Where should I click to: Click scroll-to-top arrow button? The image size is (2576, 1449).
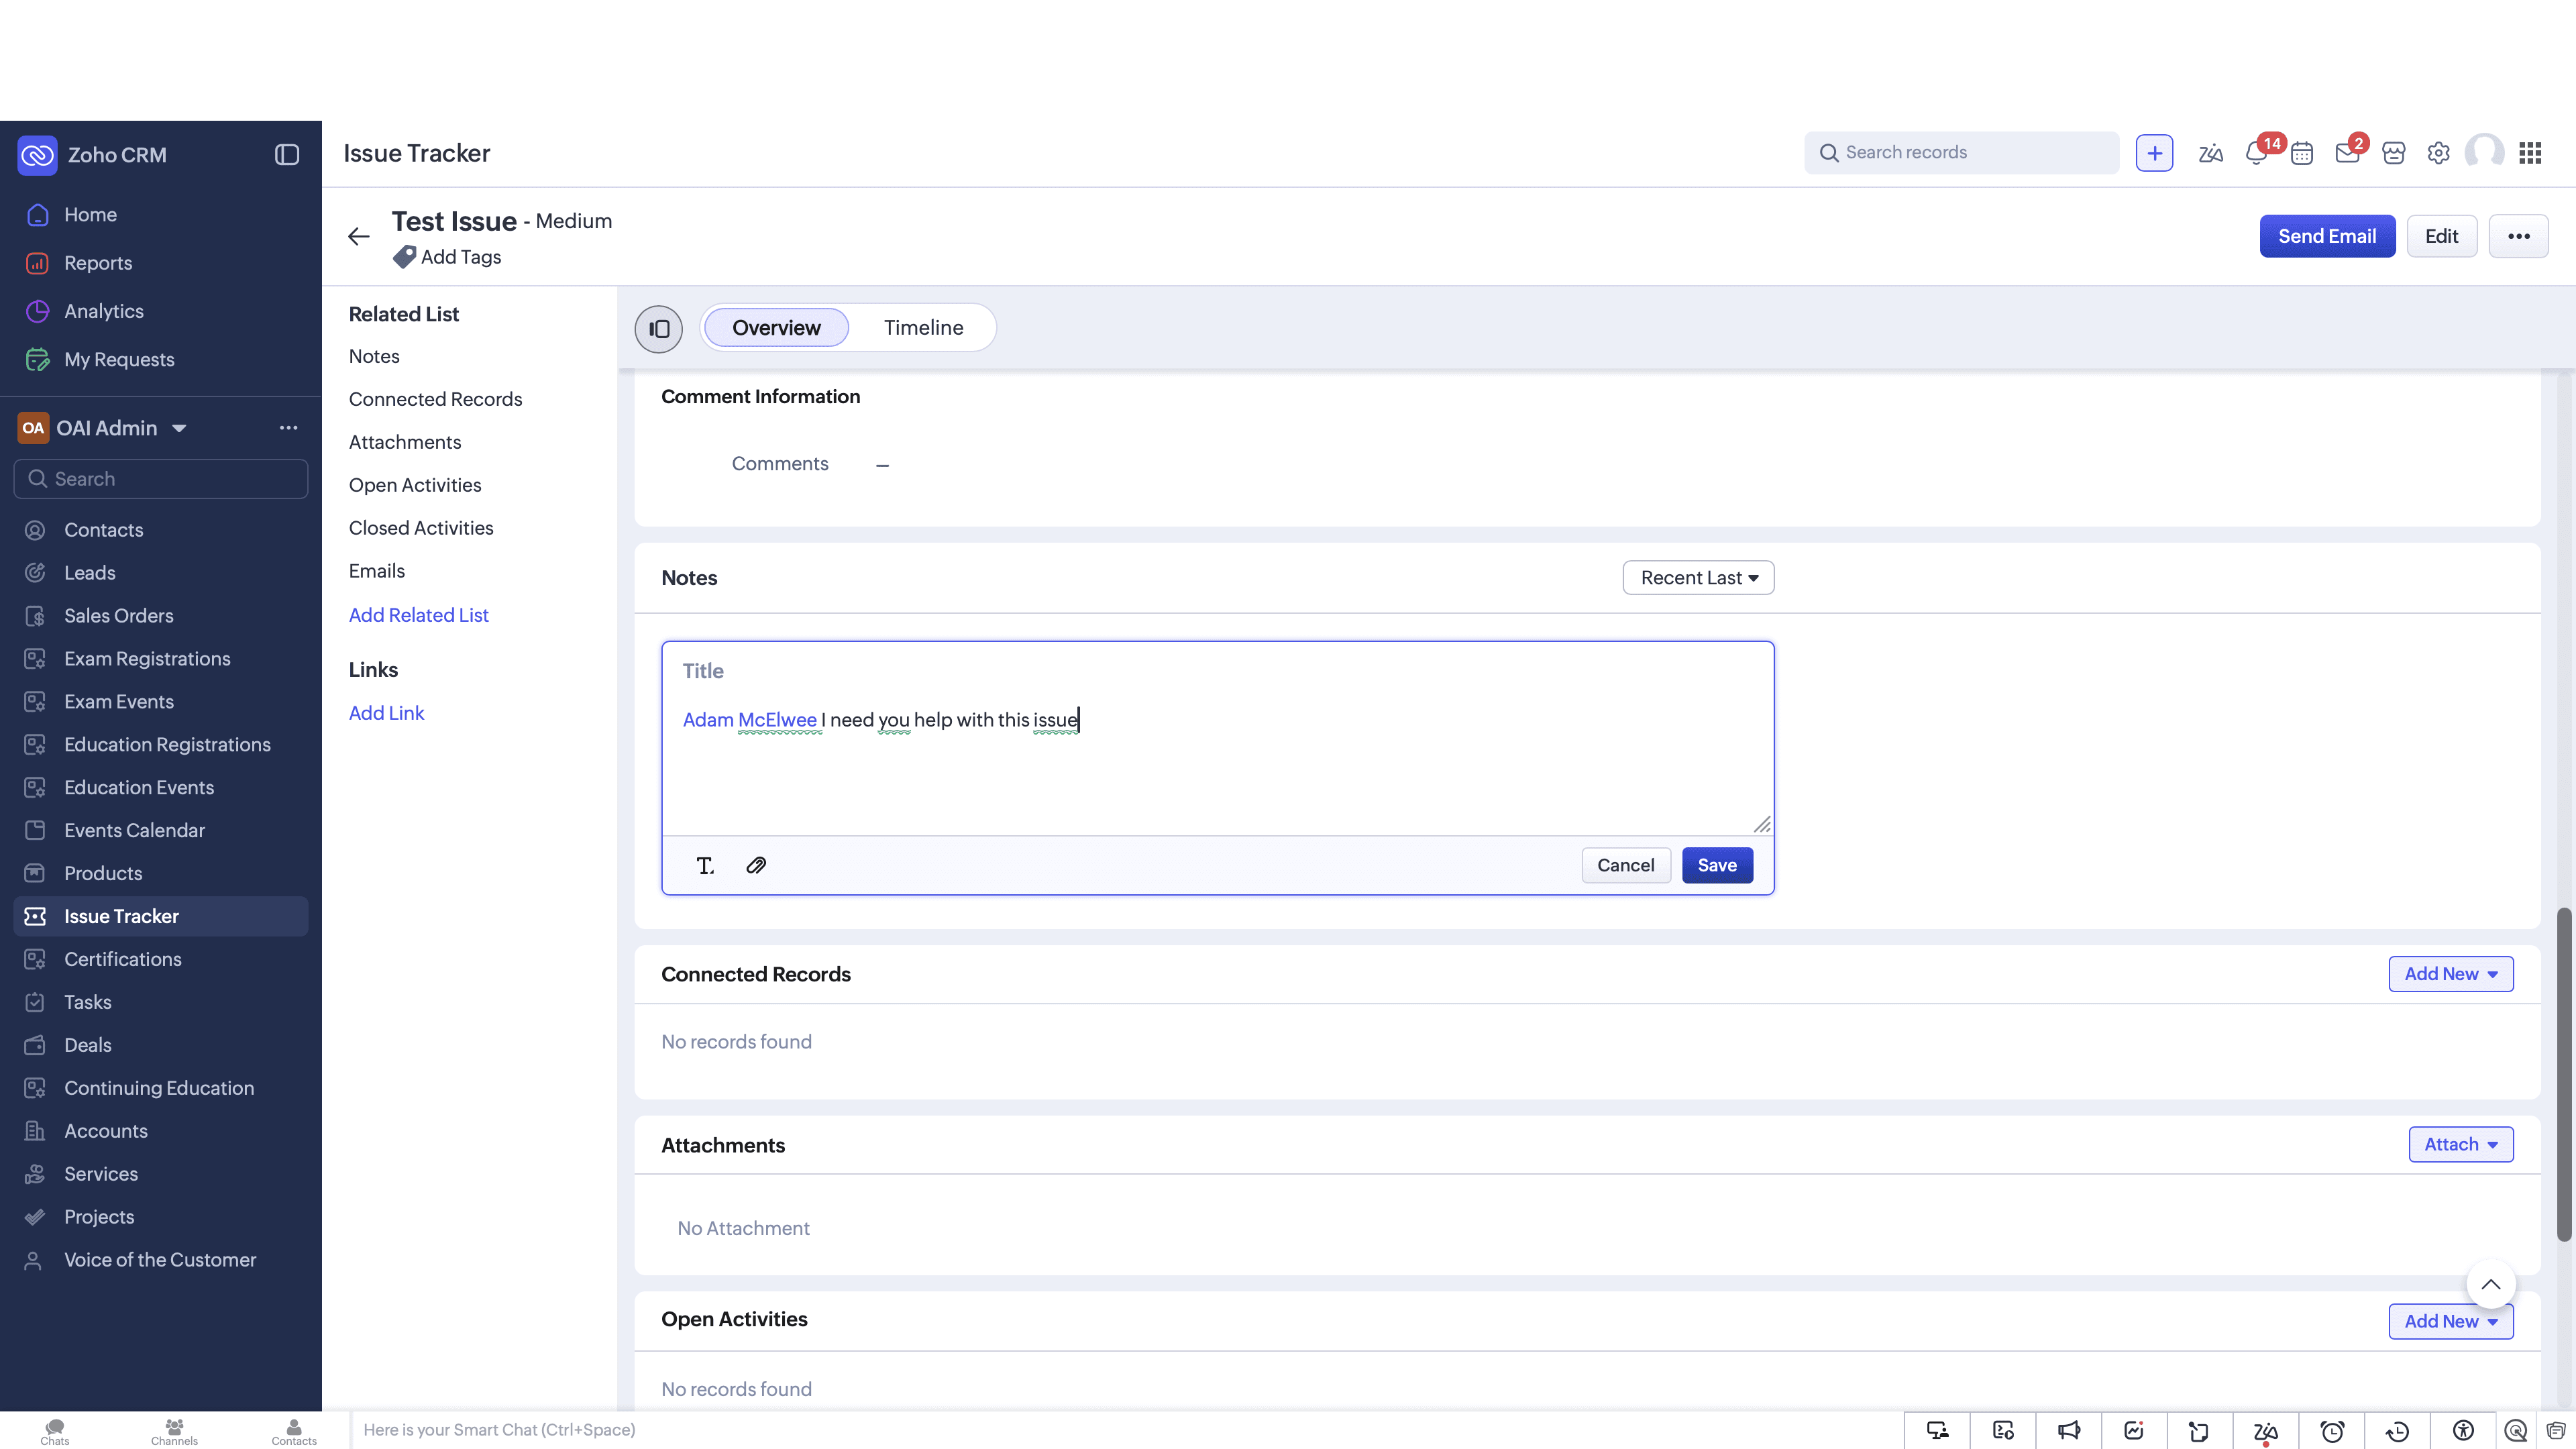click(2491, 1284)
